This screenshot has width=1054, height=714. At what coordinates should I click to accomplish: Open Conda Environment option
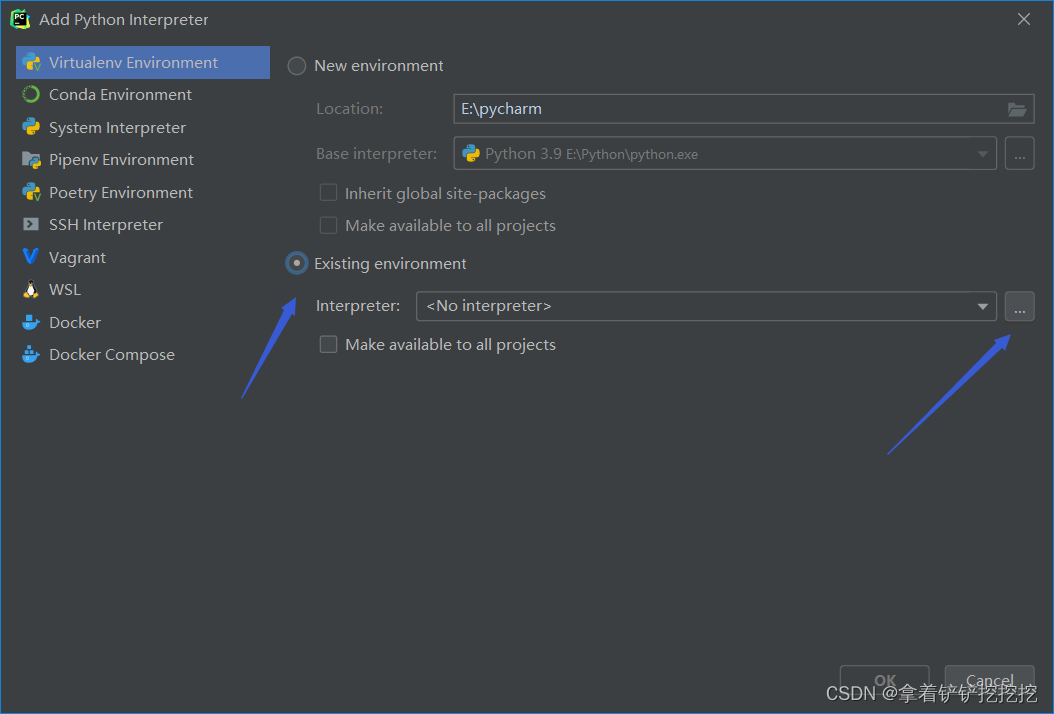[x=143, y=95]
